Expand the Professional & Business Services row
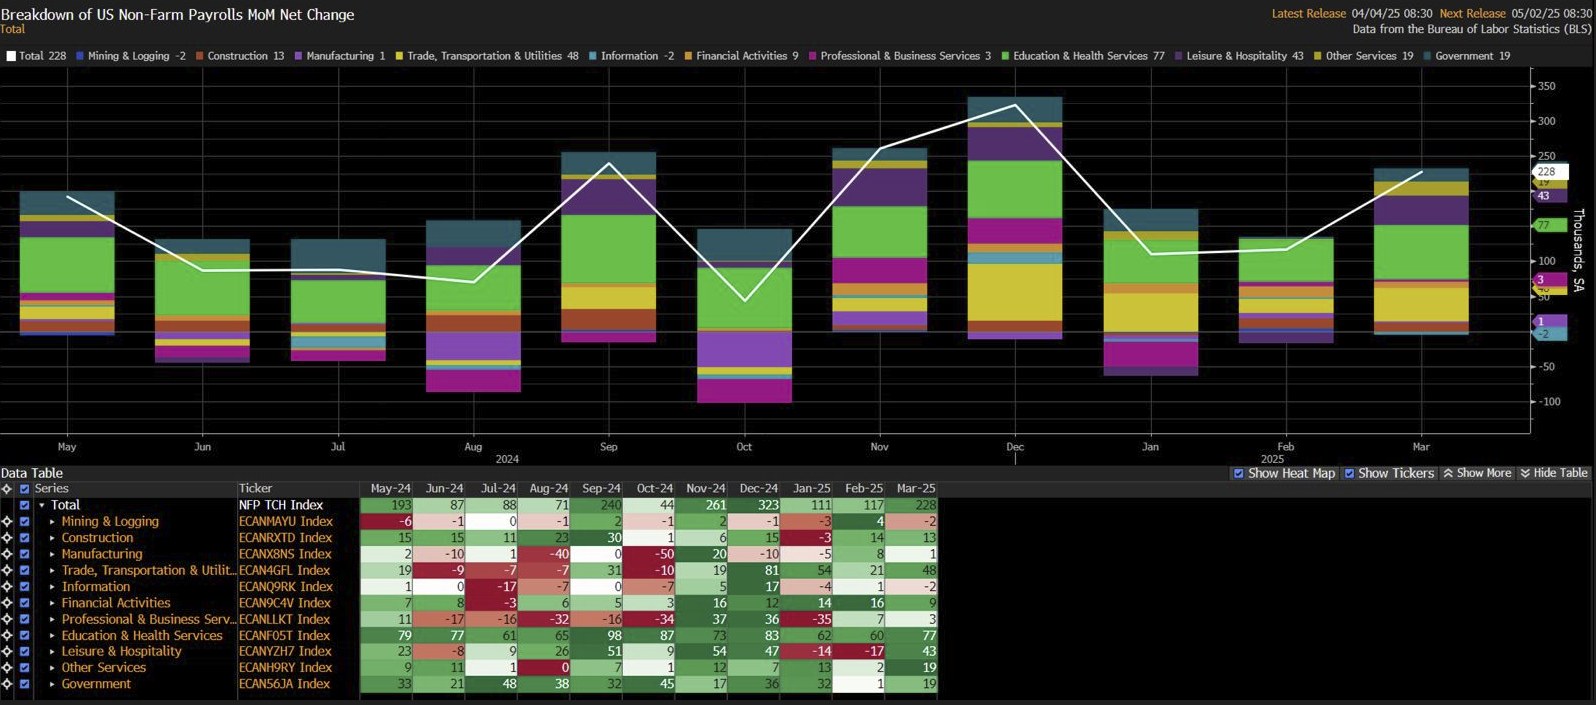 click(x=52, y=620)
